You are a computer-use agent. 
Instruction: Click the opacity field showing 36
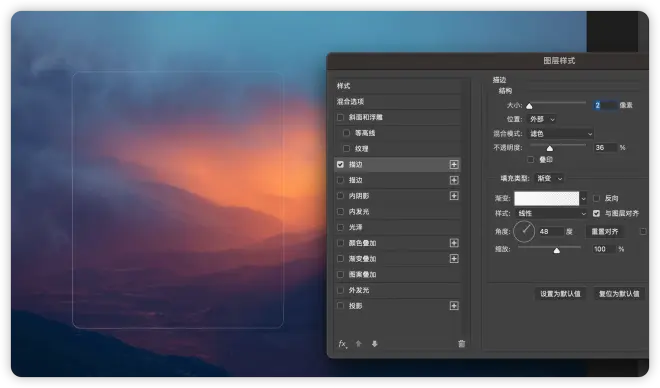pos(605,148)
